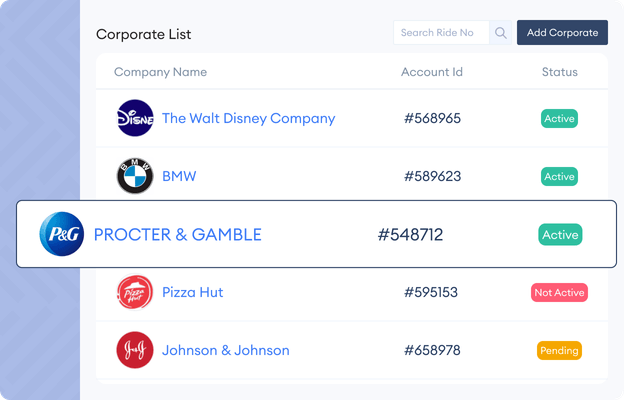Click the P&G logo icon
Screen dimensions: 624x400
(x=62, y=234)
